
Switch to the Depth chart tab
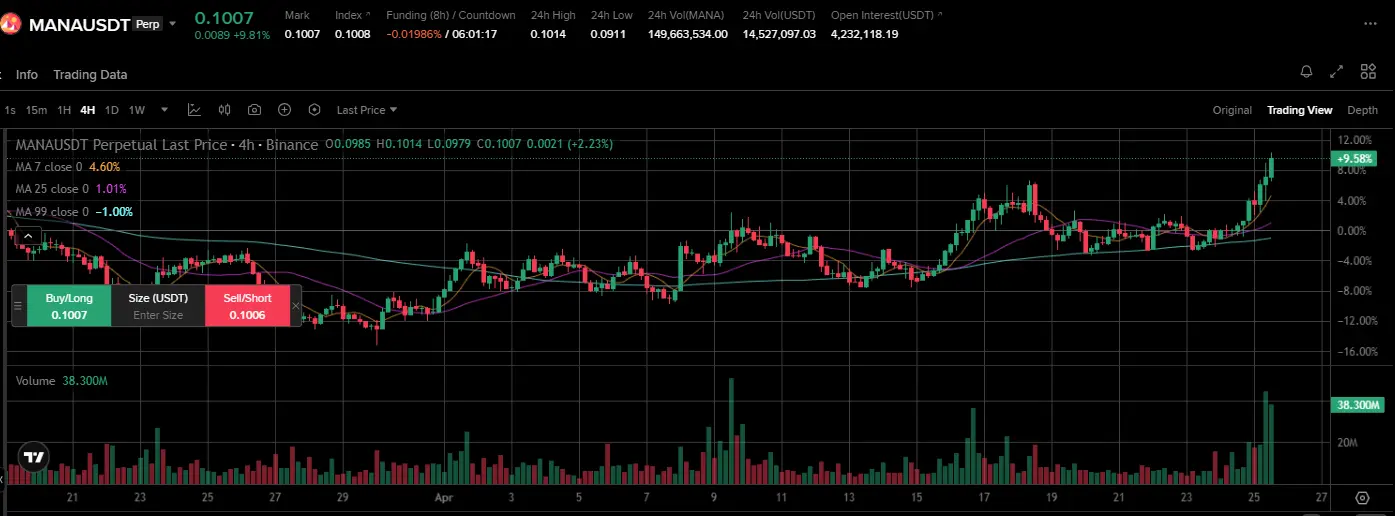1362,110
